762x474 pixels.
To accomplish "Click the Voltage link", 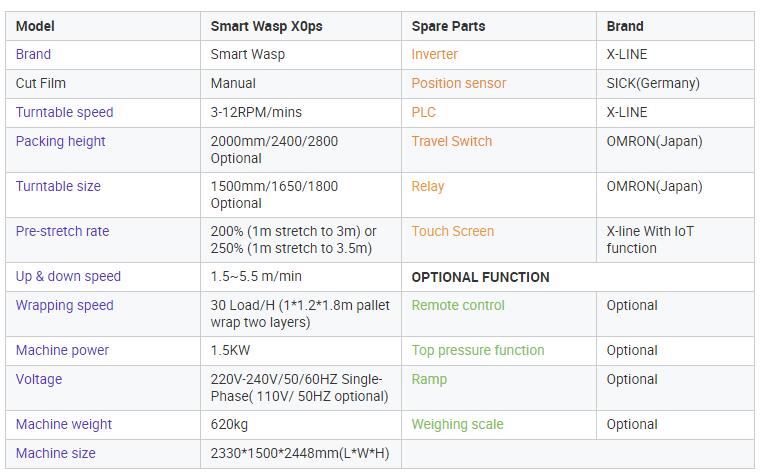I will 39,379.
